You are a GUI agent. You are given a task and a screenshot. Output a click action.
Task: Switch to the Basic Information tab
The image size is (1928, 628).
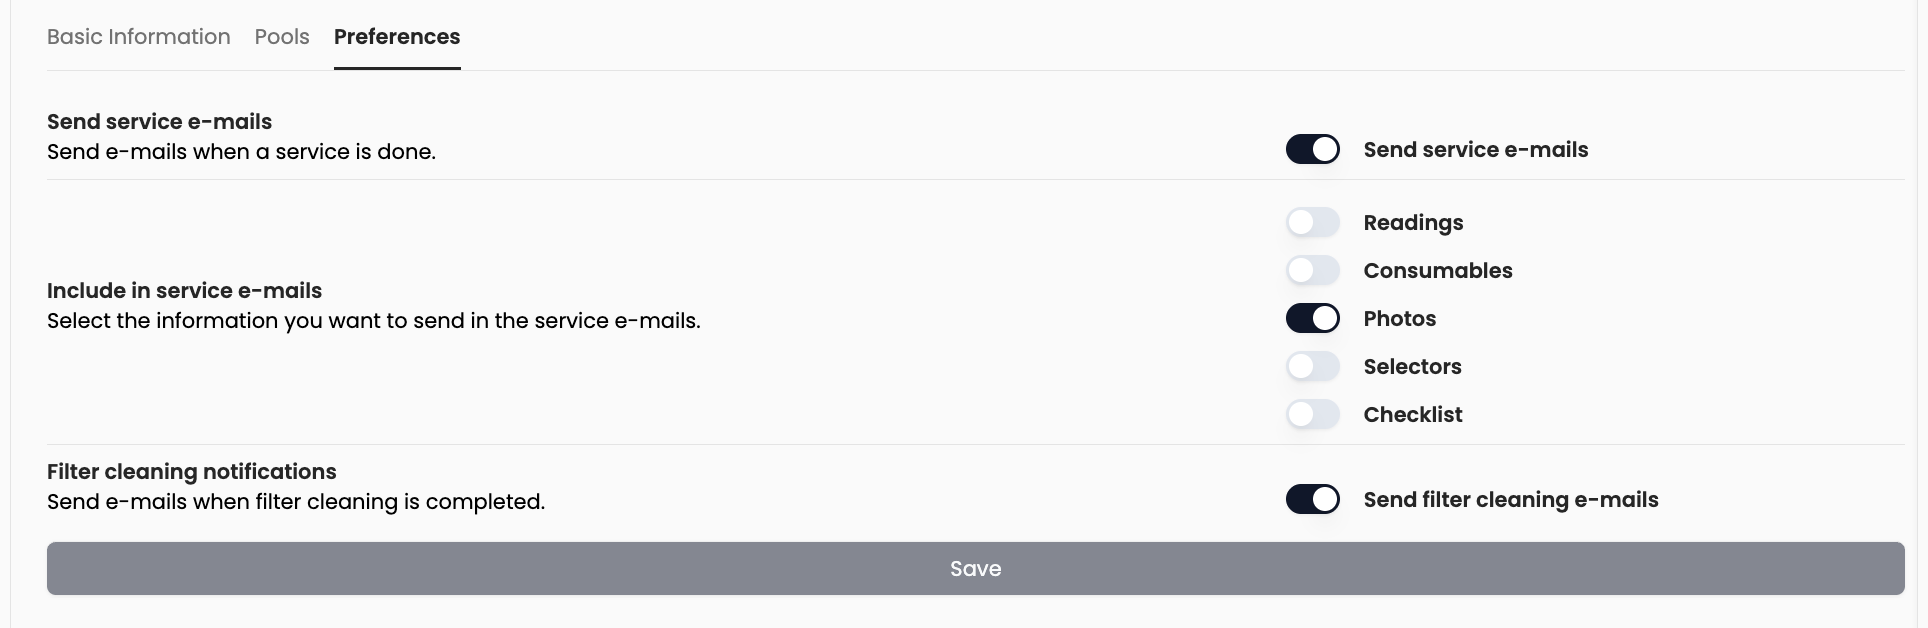tap(138, 36)
